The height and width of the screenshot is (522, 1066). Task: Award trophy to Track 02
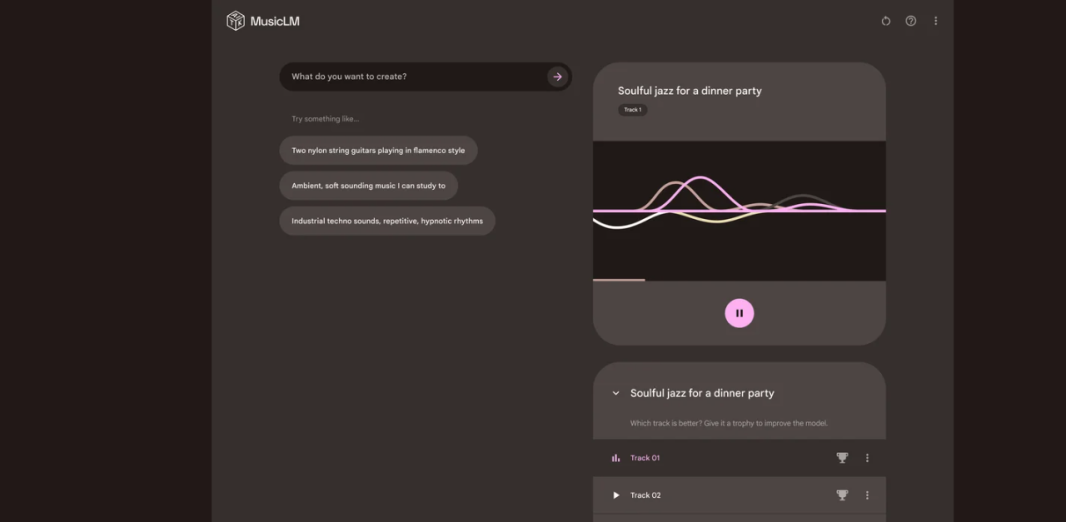pyautogui.click(x=842, y=495)
